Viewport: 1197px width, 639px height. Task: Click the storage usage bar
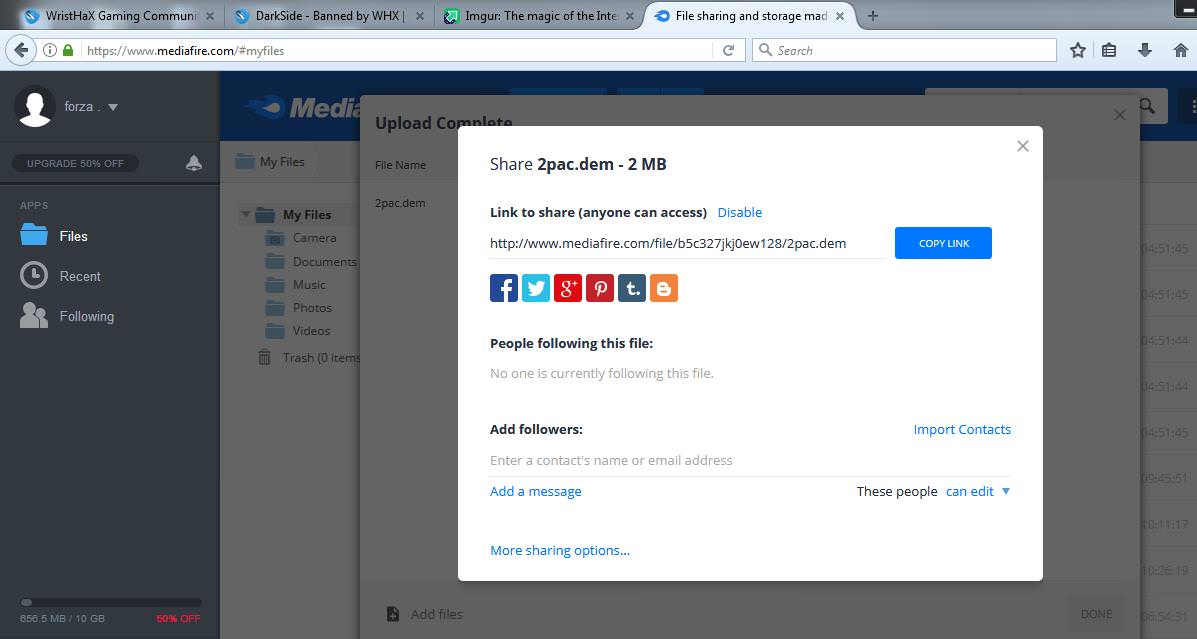[x=111, y=602]
